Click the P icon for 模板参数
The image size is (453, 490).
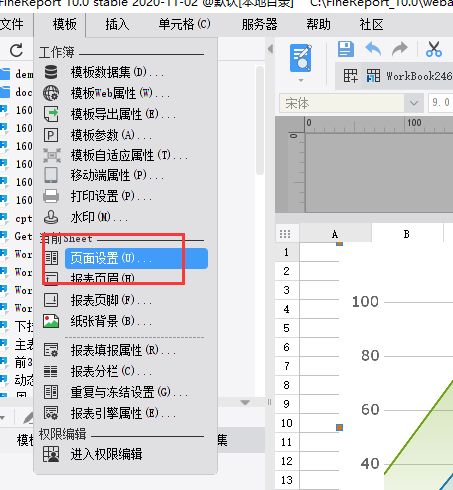pos(51,135)
